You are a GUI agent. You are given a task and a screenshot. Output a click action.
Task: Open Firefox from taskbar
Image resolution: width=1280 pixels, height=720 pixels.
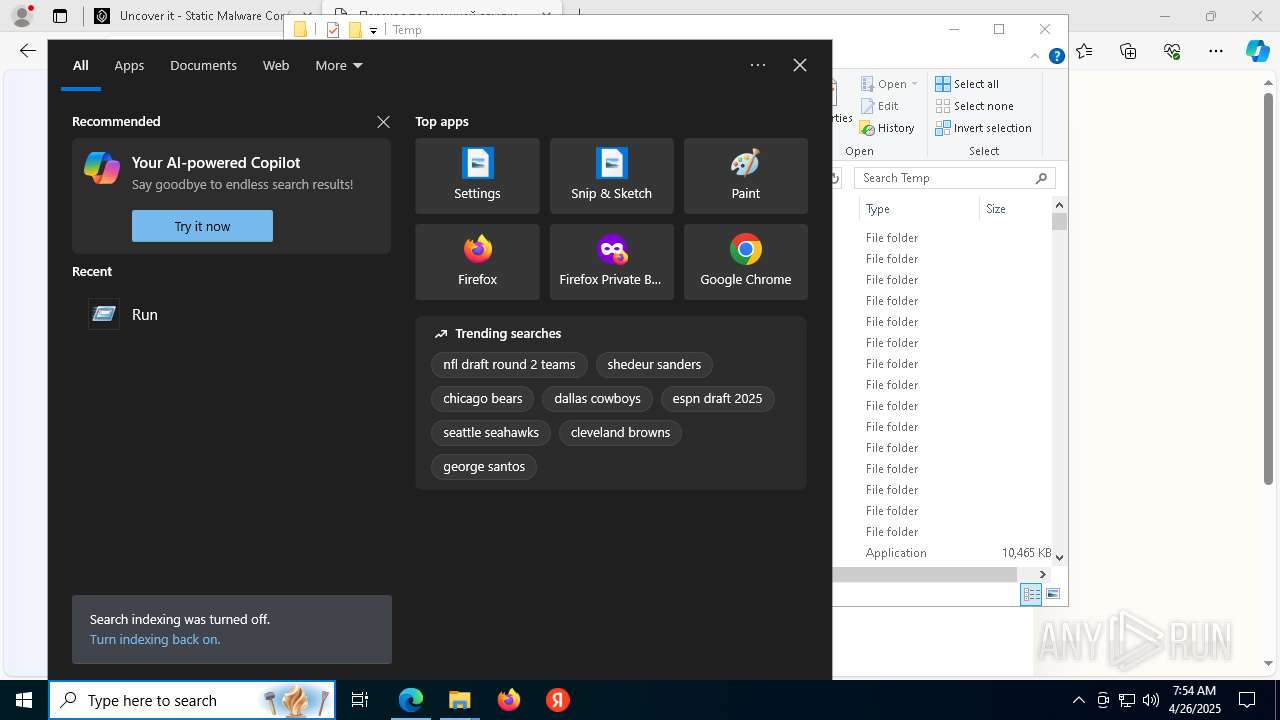tap(509, 700)
